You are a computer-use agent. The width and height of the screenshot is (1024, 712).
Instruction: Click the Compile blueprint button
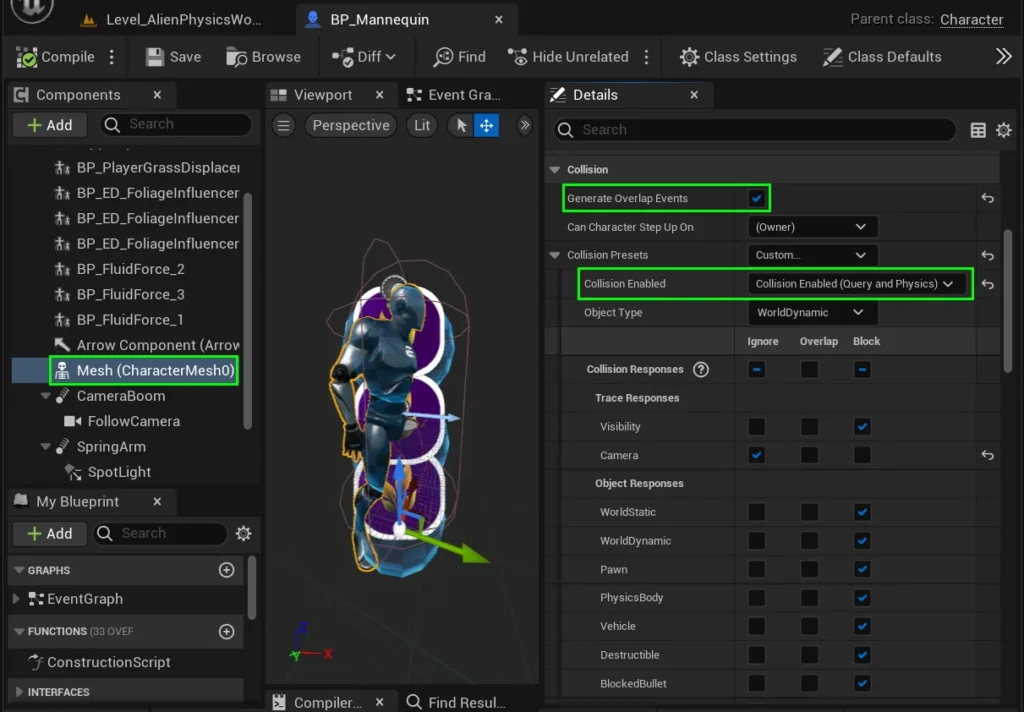click(57, 57)
